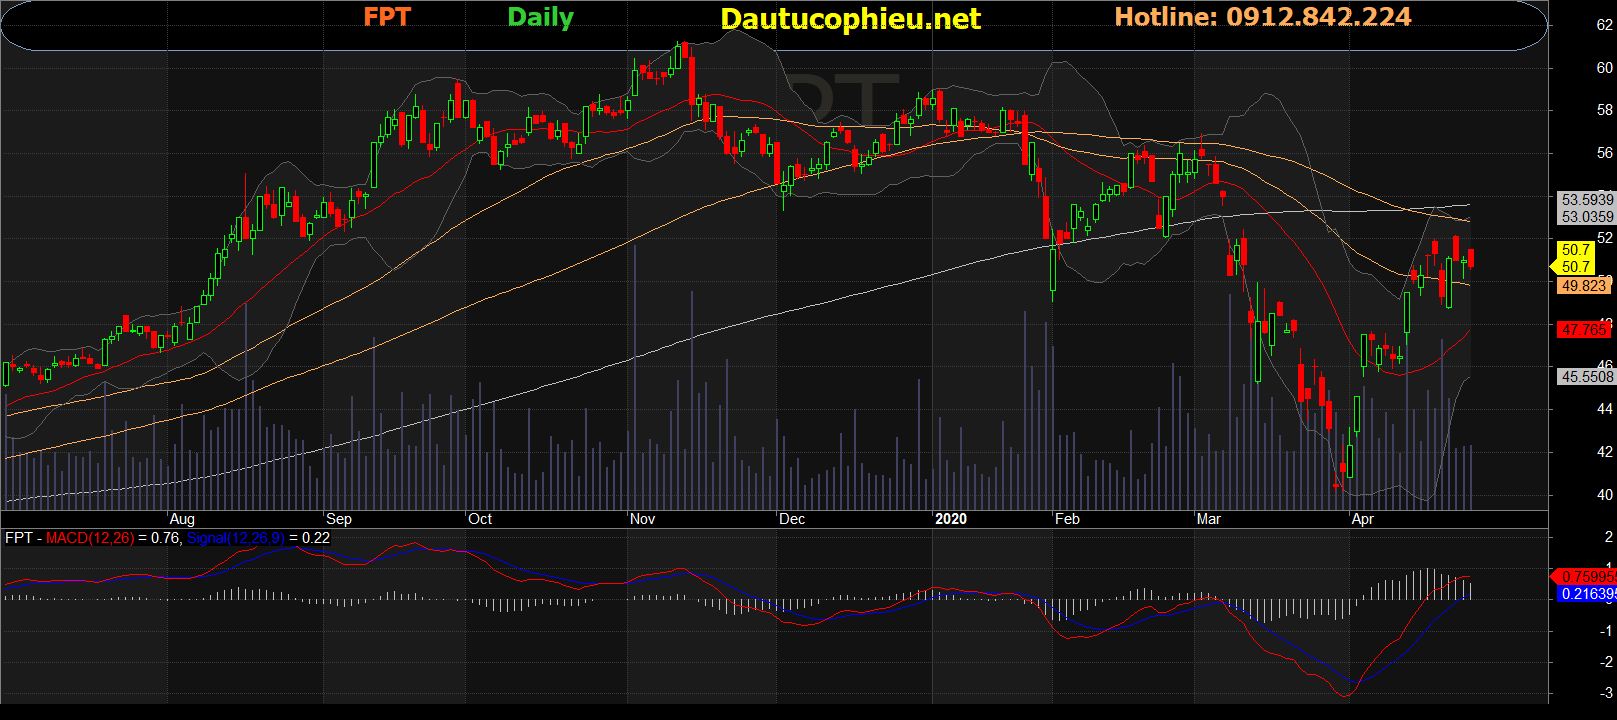Click the red 47.765 price tag

tap(1583, 329)
